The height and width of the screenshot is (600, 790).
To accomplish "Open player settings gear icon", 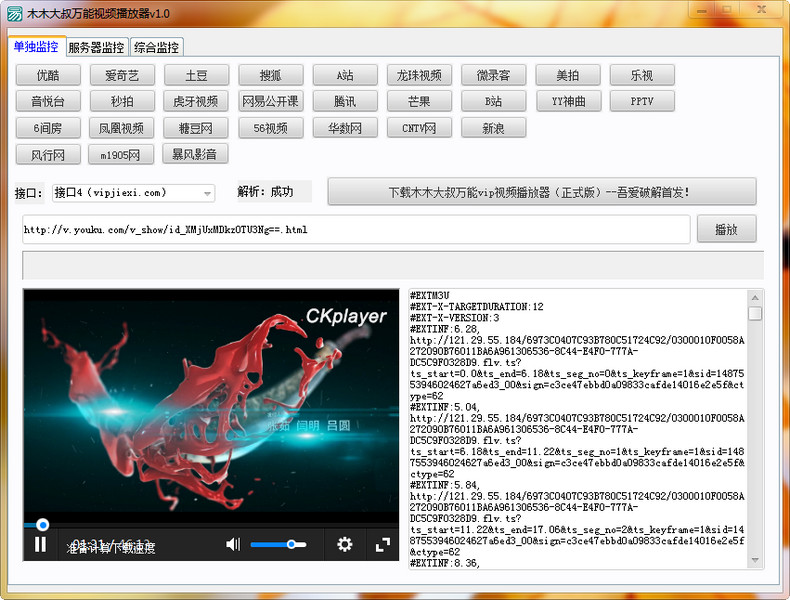I will pyautogui.click(x=345, y=544).
